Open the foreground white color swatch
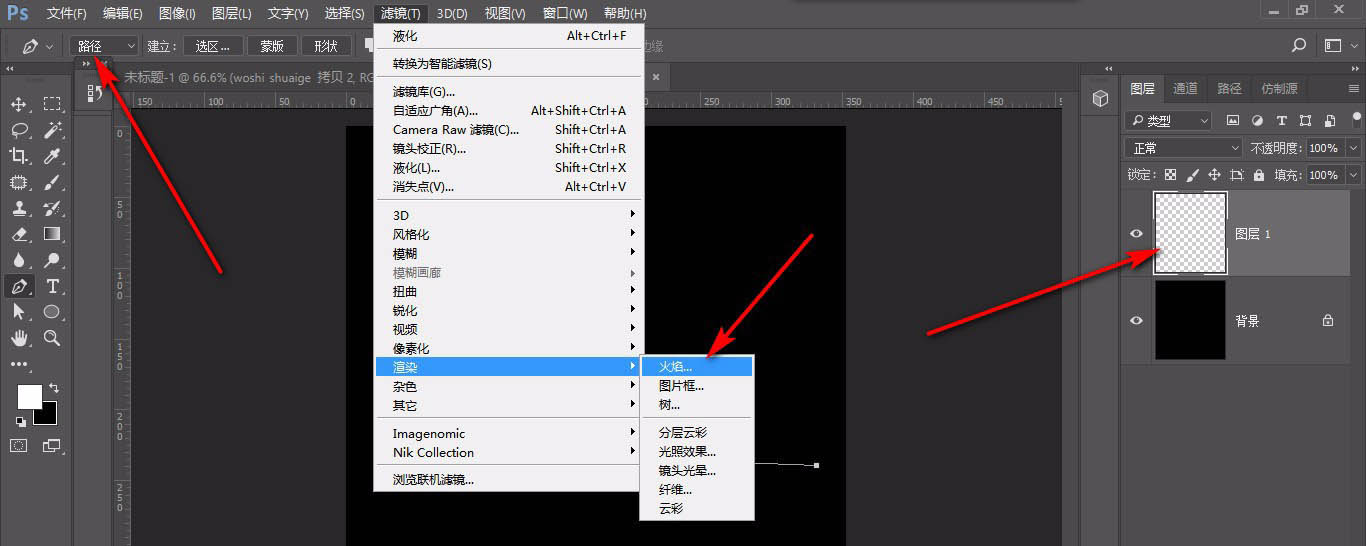1366x546 pixels. (29, 396)
